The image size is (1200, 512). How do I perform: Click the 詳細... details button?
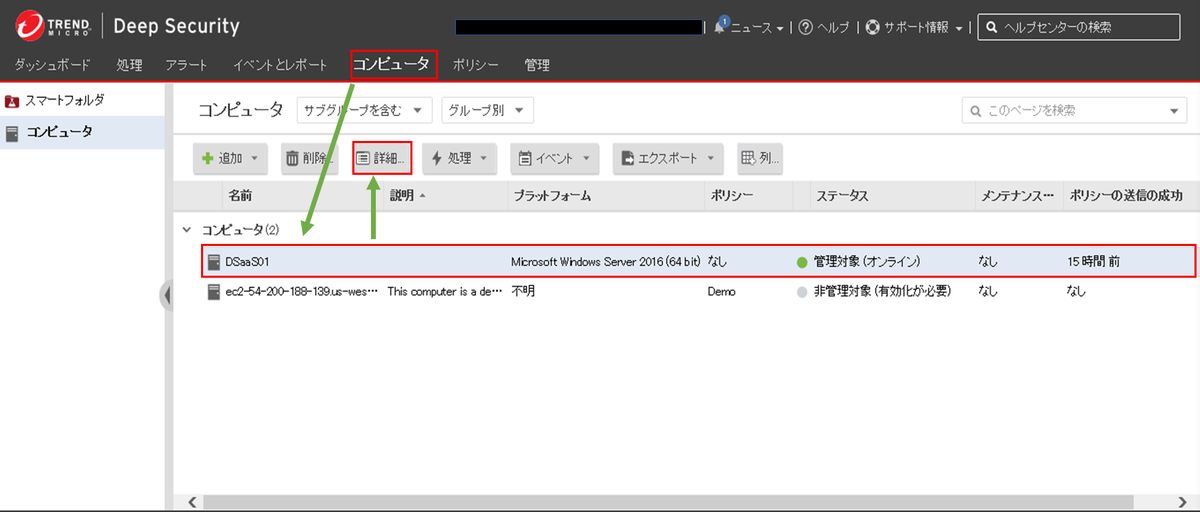382,158
